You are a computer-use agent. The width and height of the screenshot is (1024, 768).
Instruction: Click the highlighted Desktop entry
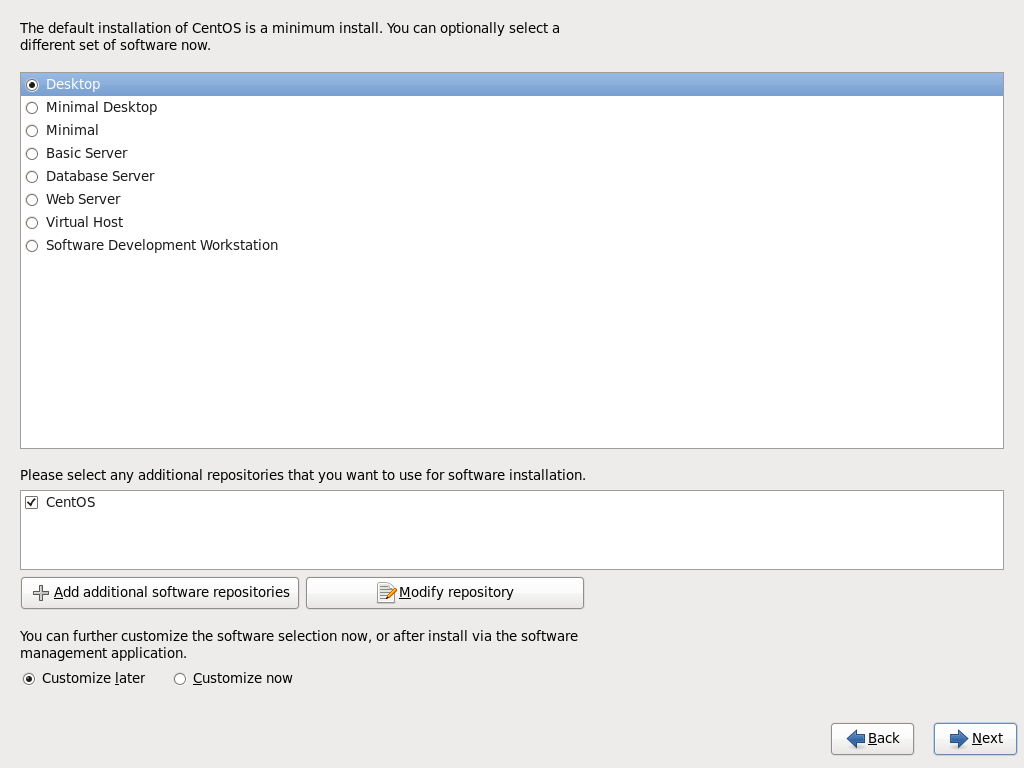pos(73,84)
